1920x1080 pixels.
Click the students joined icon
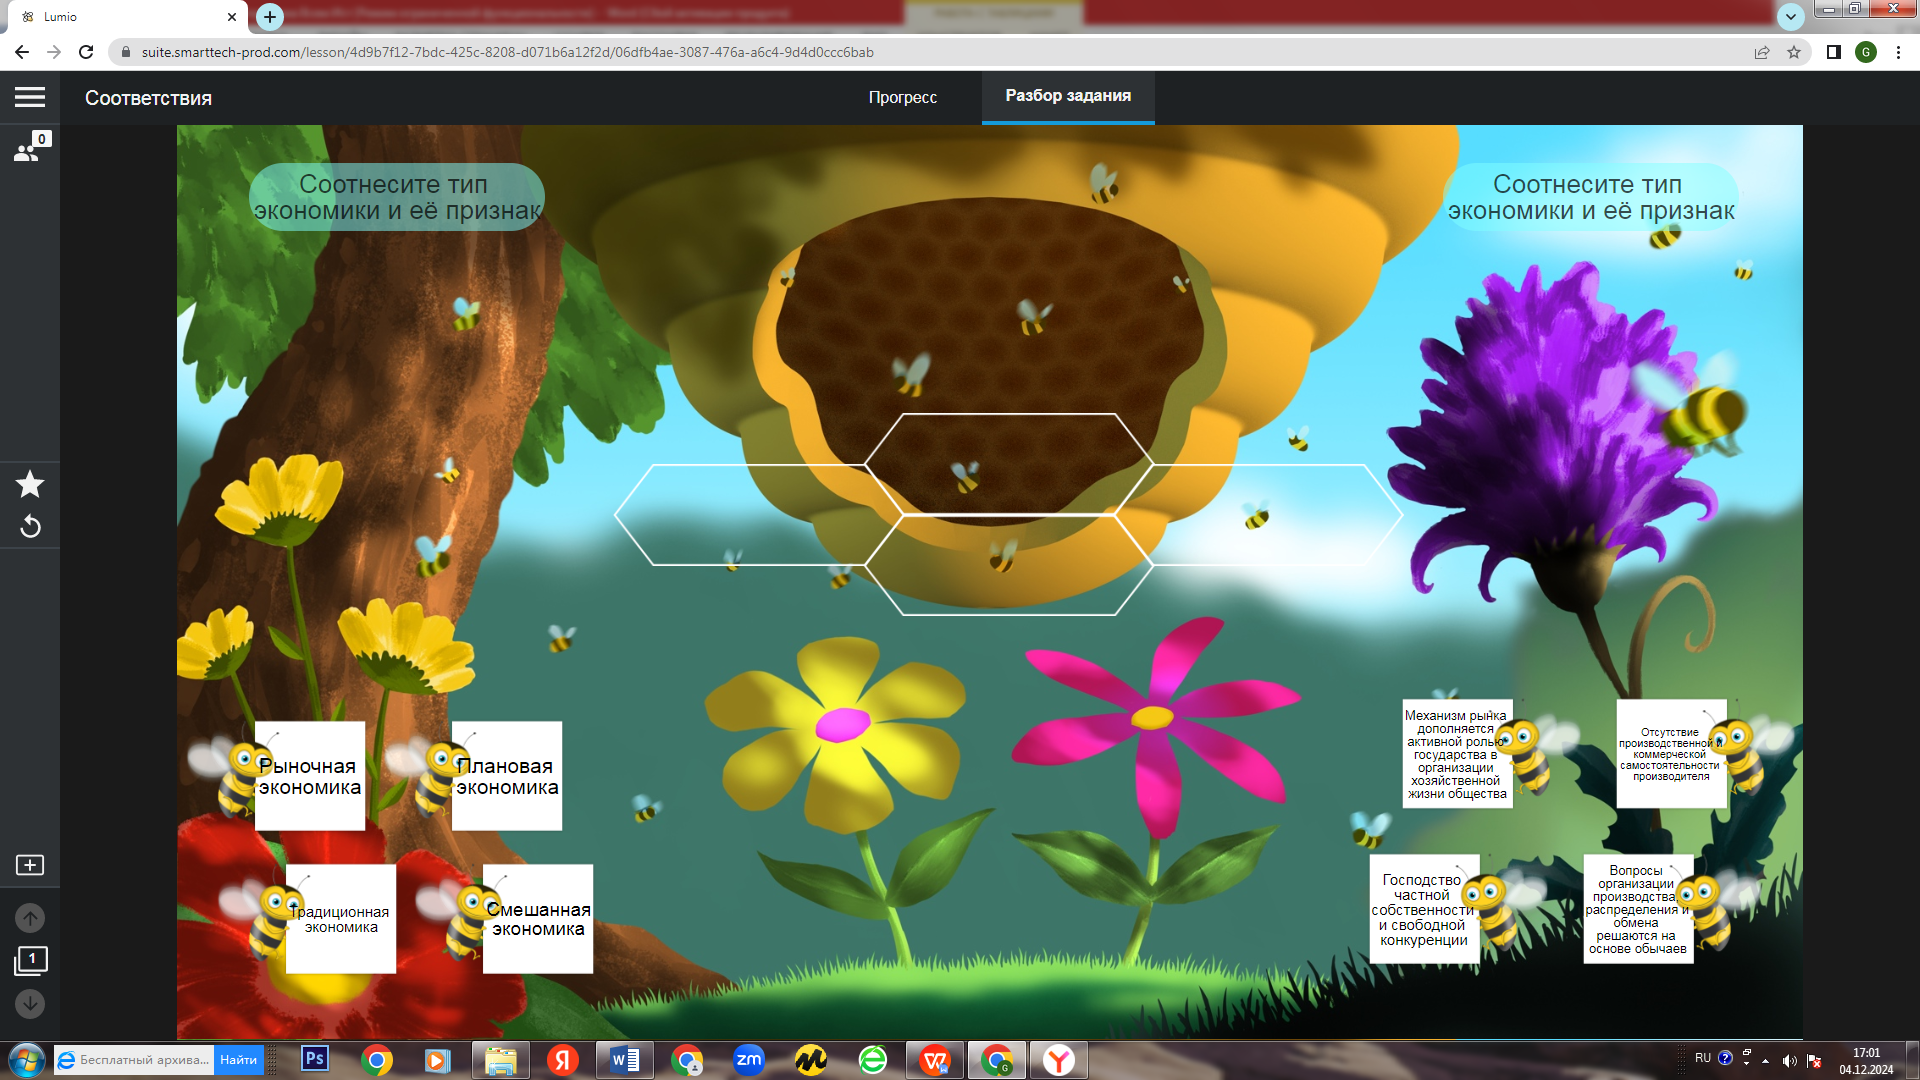point(27,151)
